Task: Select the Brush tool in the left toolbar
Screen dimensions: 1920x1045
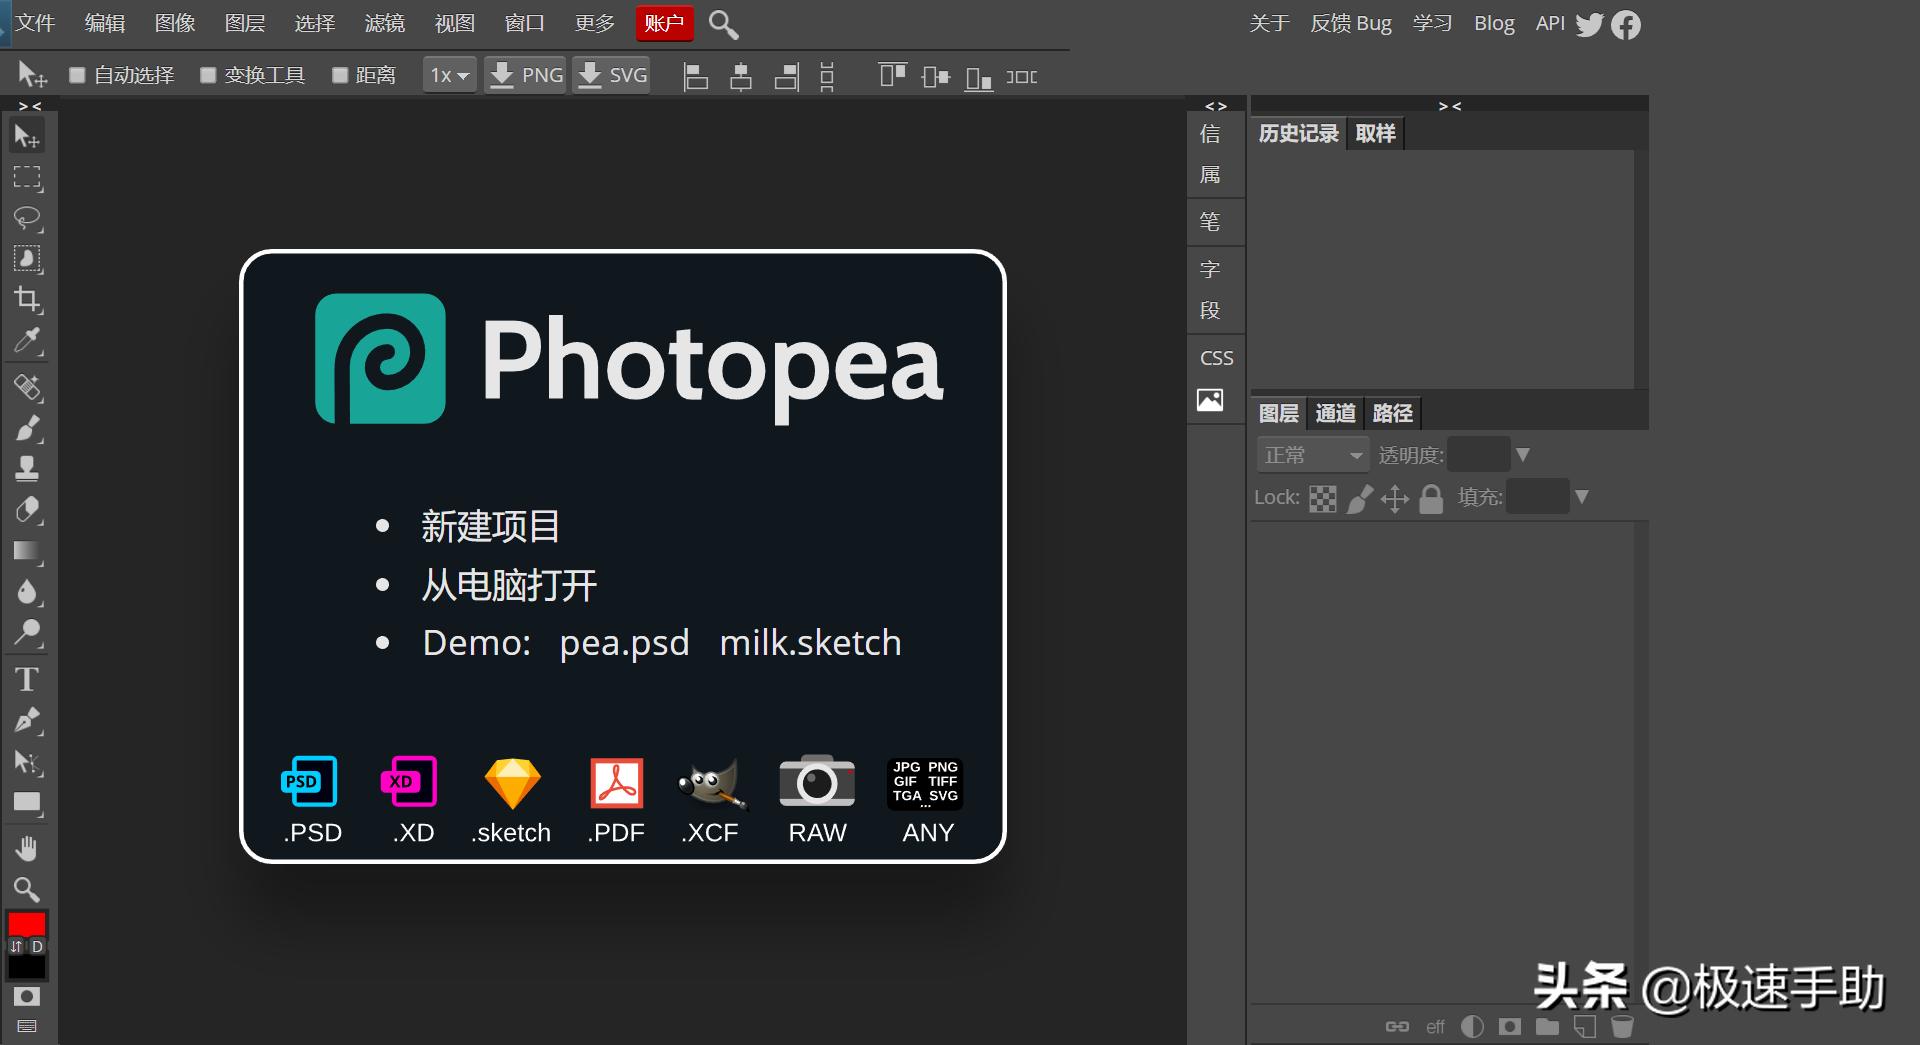Action: 27,428
